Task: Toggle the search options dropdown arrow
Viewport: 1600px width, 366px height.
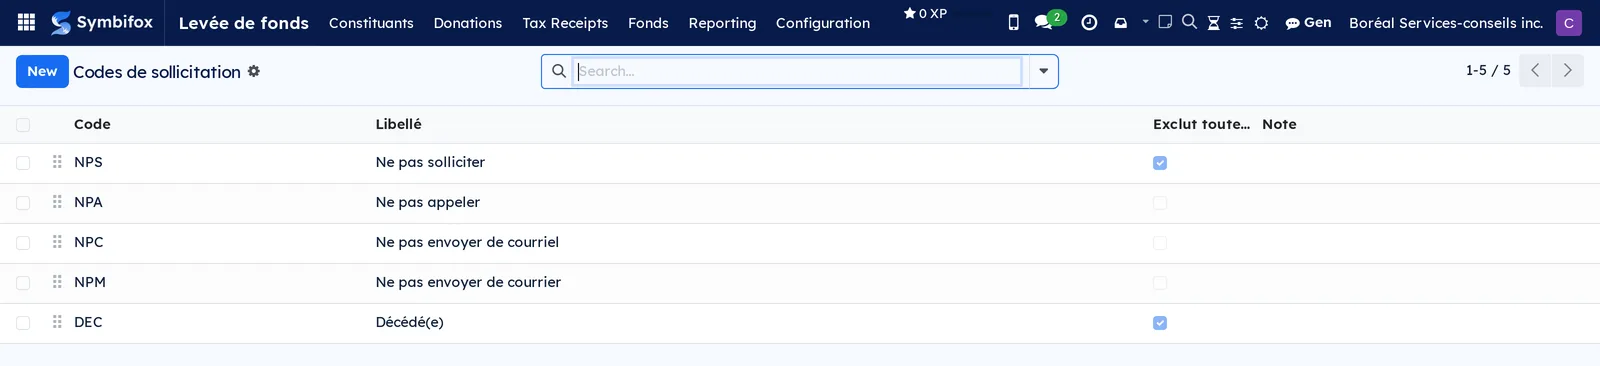Action: click(1043, 71)
